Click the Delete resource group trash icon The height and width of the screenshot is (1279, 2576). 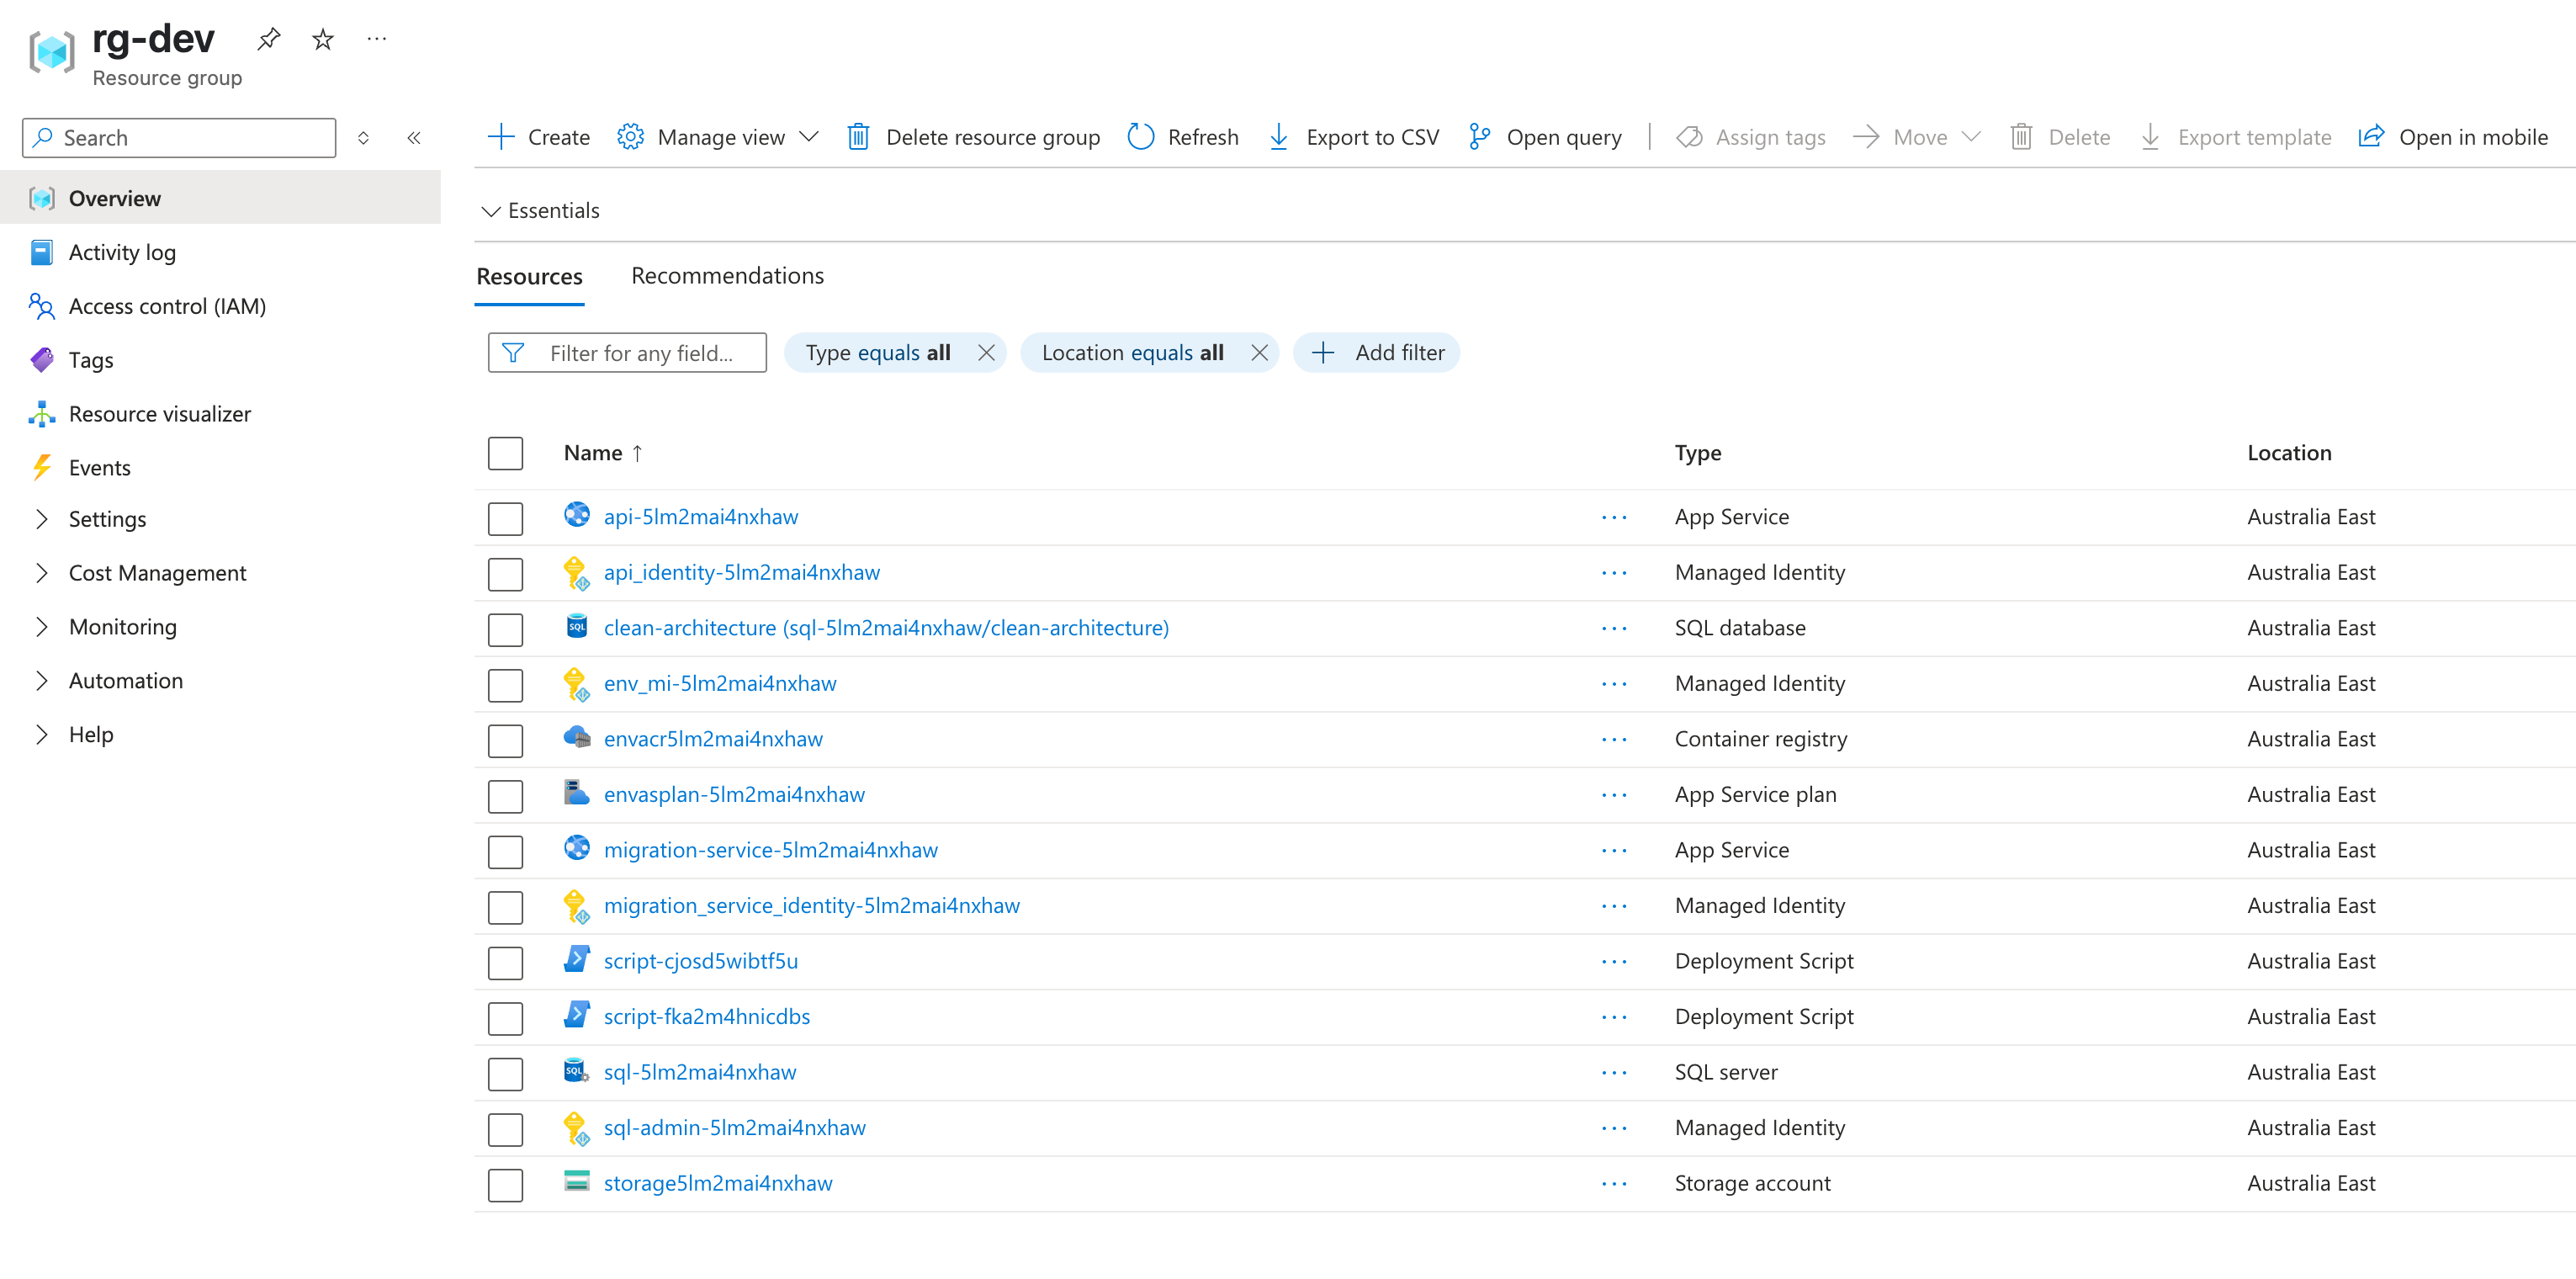tap(858, 137)
